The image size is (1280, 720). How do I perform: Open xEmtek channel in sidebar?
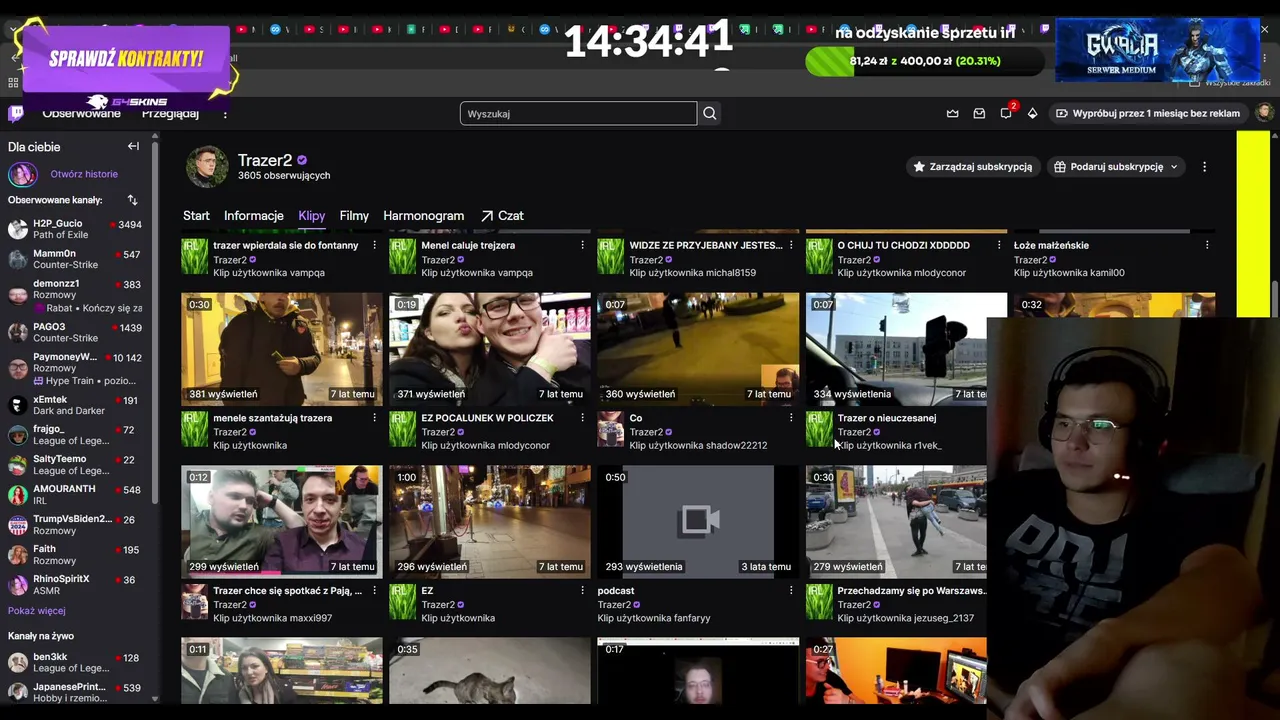76,405
